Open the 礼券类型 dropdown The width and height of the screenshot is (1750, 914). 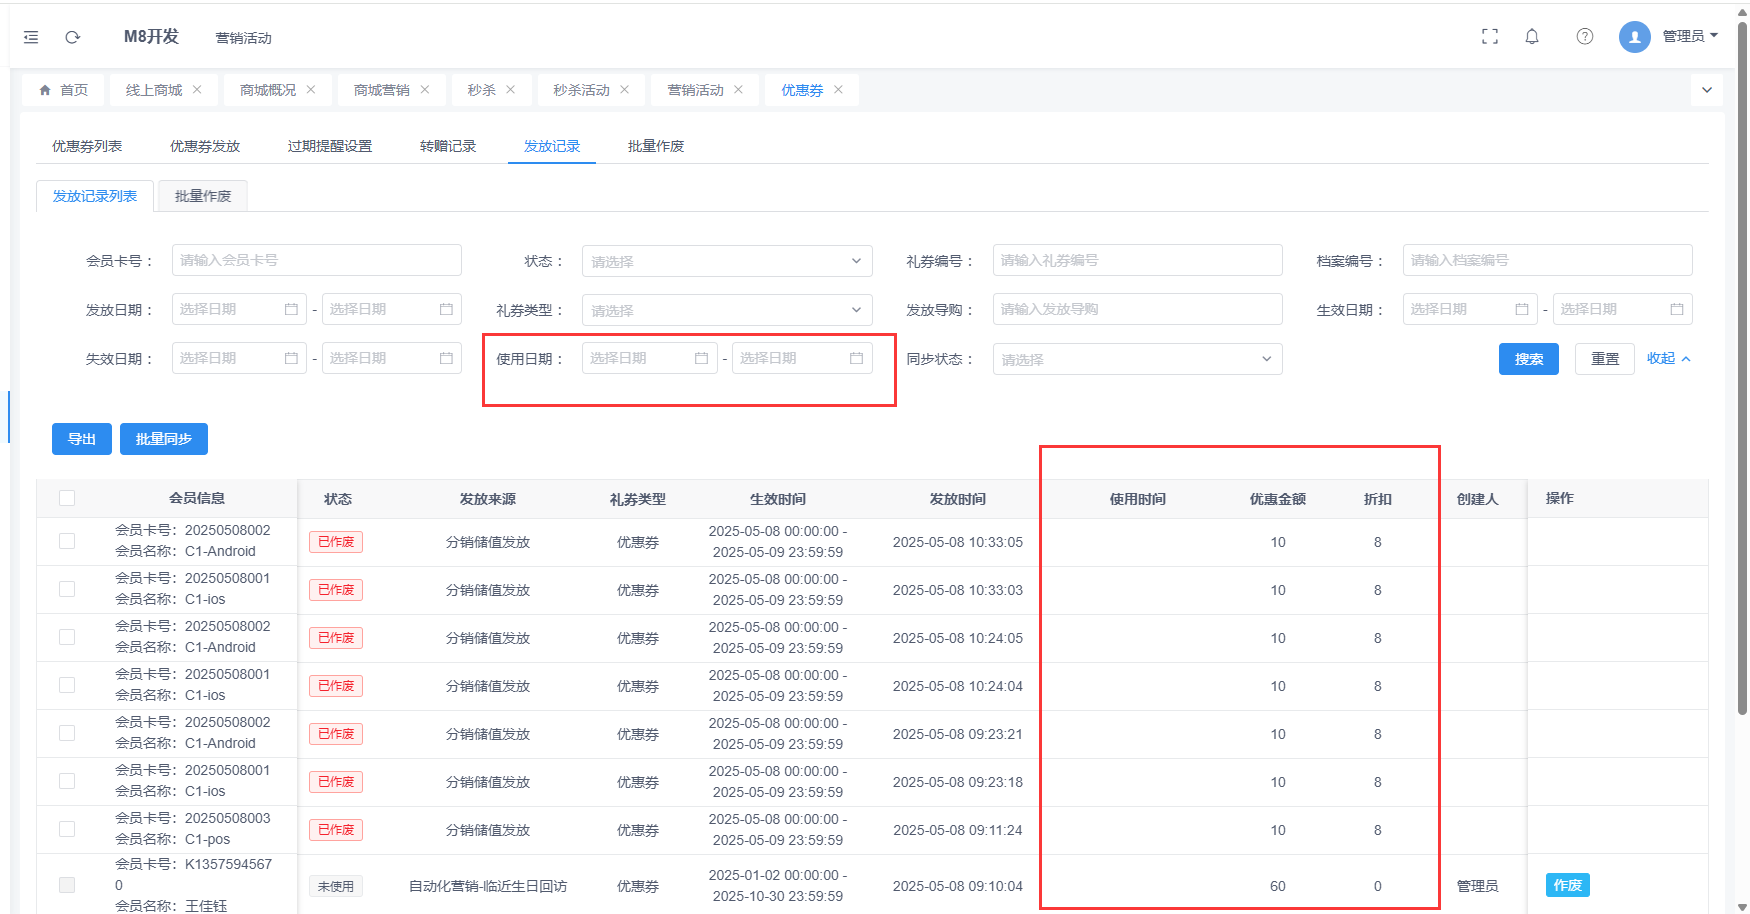click(727, 310)
